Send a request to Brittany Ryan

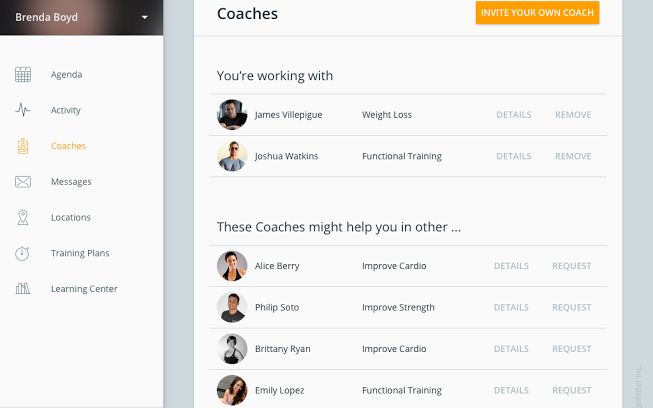click(x=571, y=349)
